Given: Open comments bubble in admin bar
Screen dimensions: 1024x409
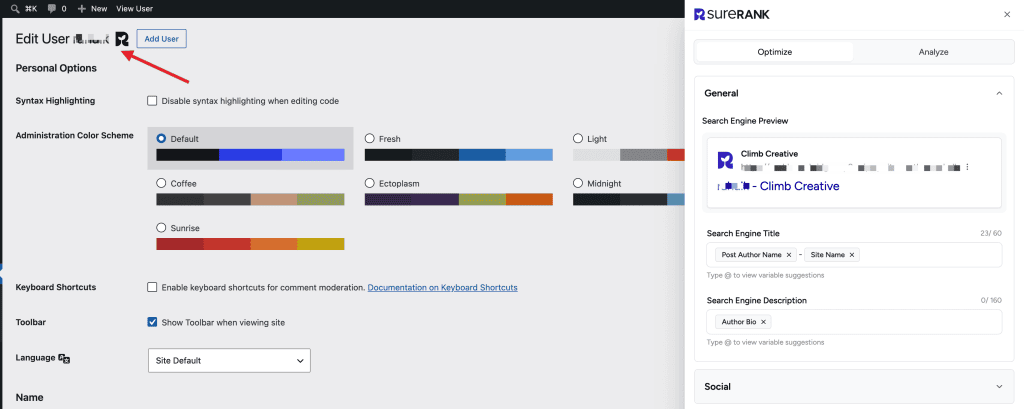Looking at the screenshot, I should pos(50,9).
